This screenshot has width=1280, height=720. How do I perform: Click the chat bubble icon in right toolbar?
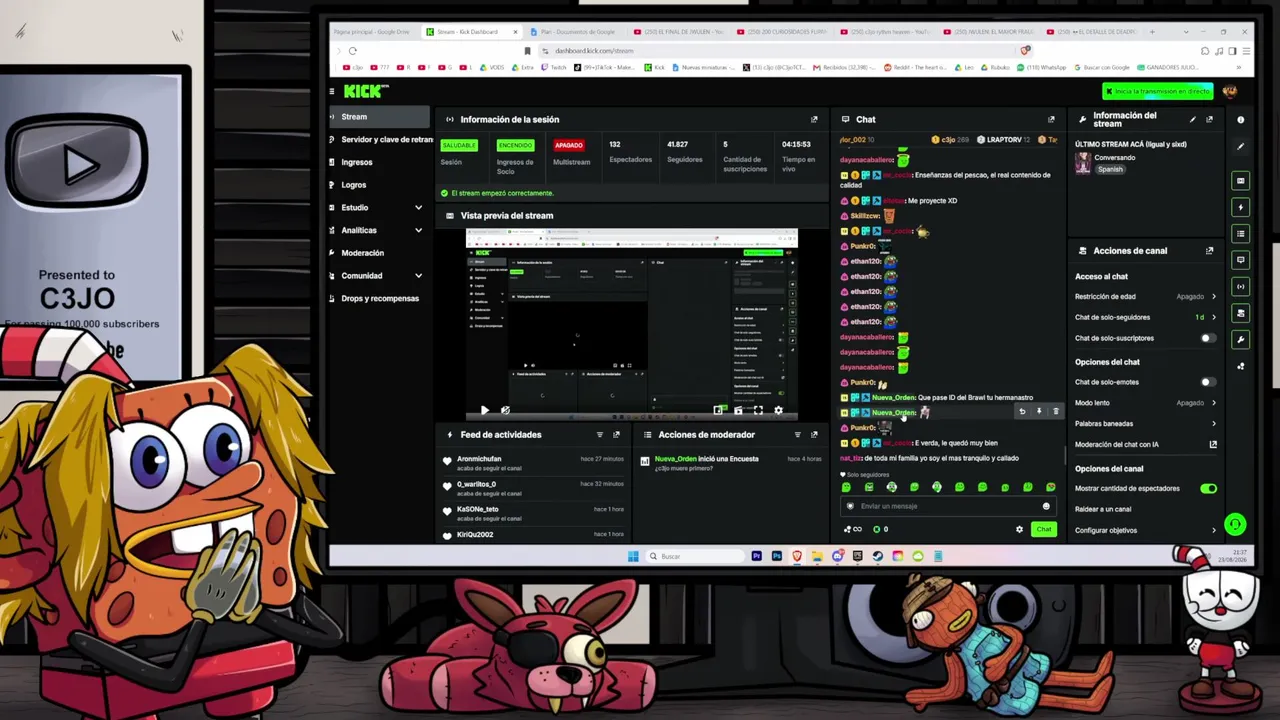1241,260
